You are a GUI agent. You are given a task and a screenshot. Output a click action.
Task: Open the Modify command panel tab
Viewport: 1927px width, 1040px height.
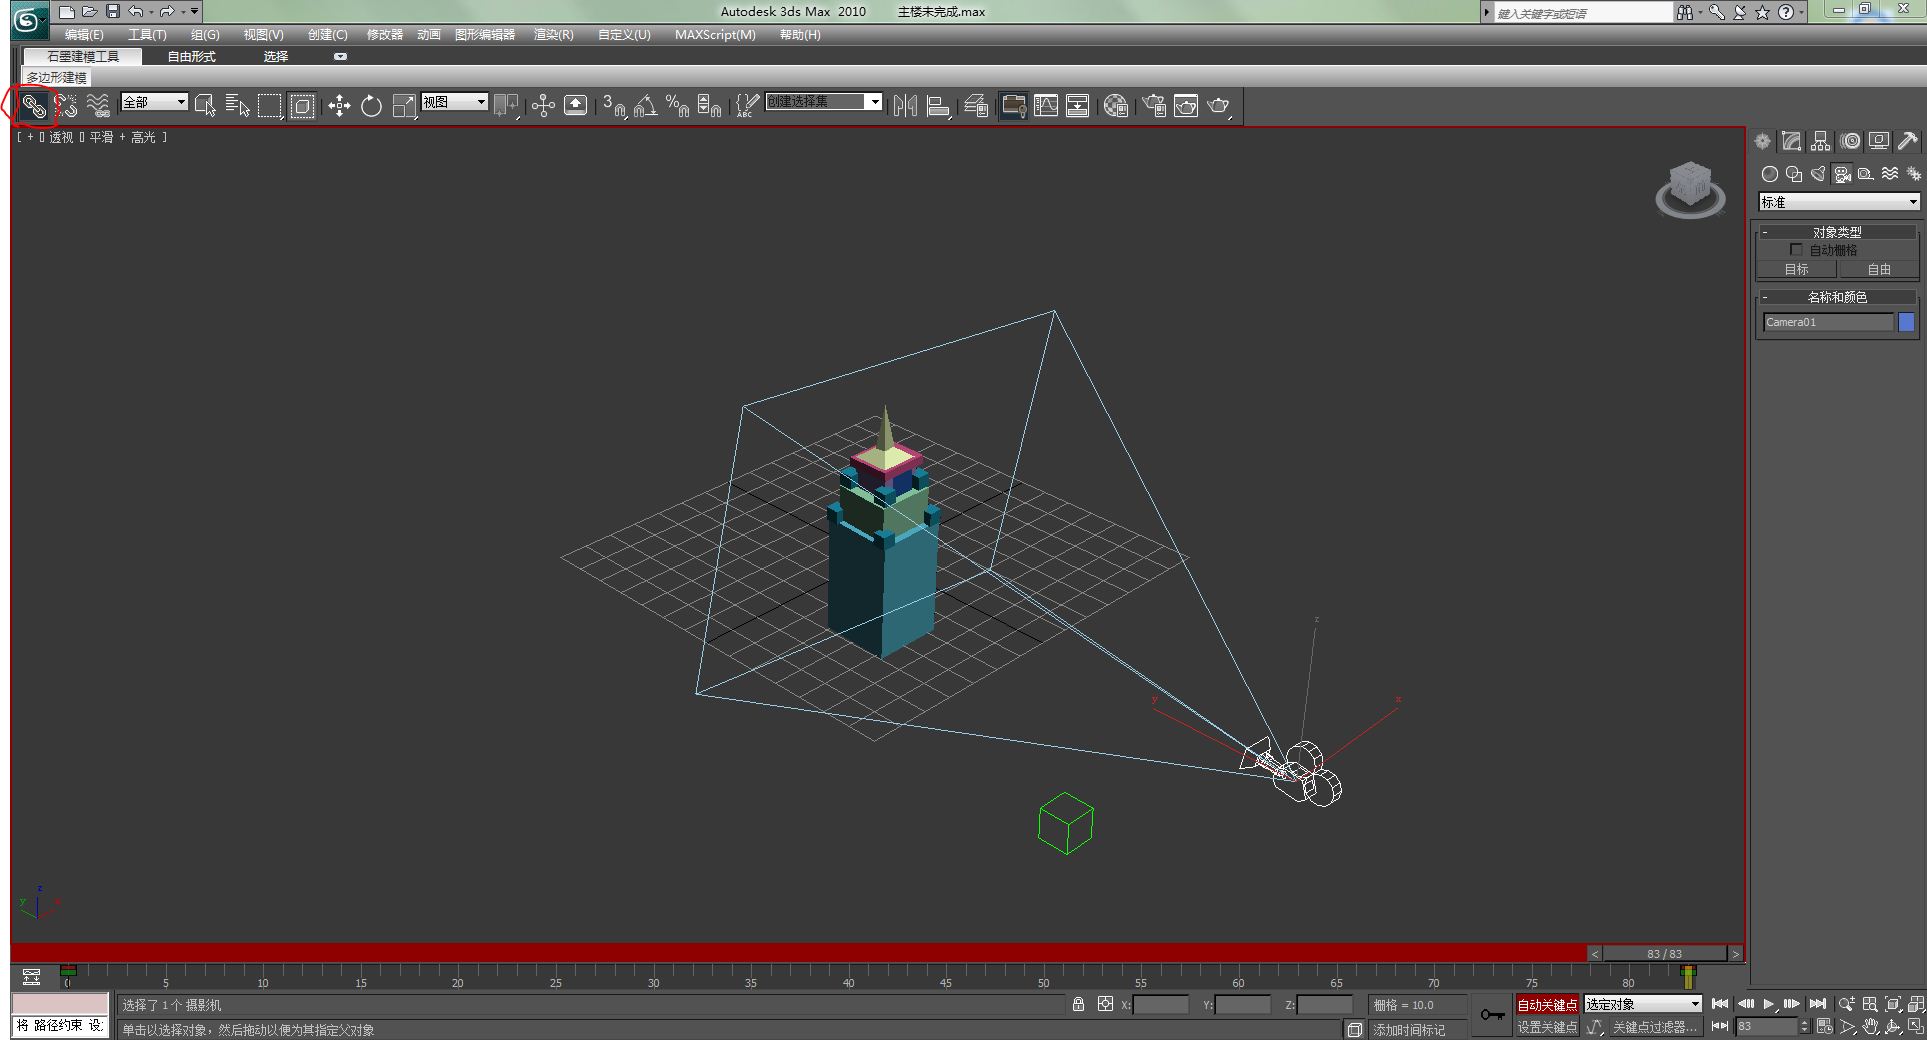(1792, 141)
